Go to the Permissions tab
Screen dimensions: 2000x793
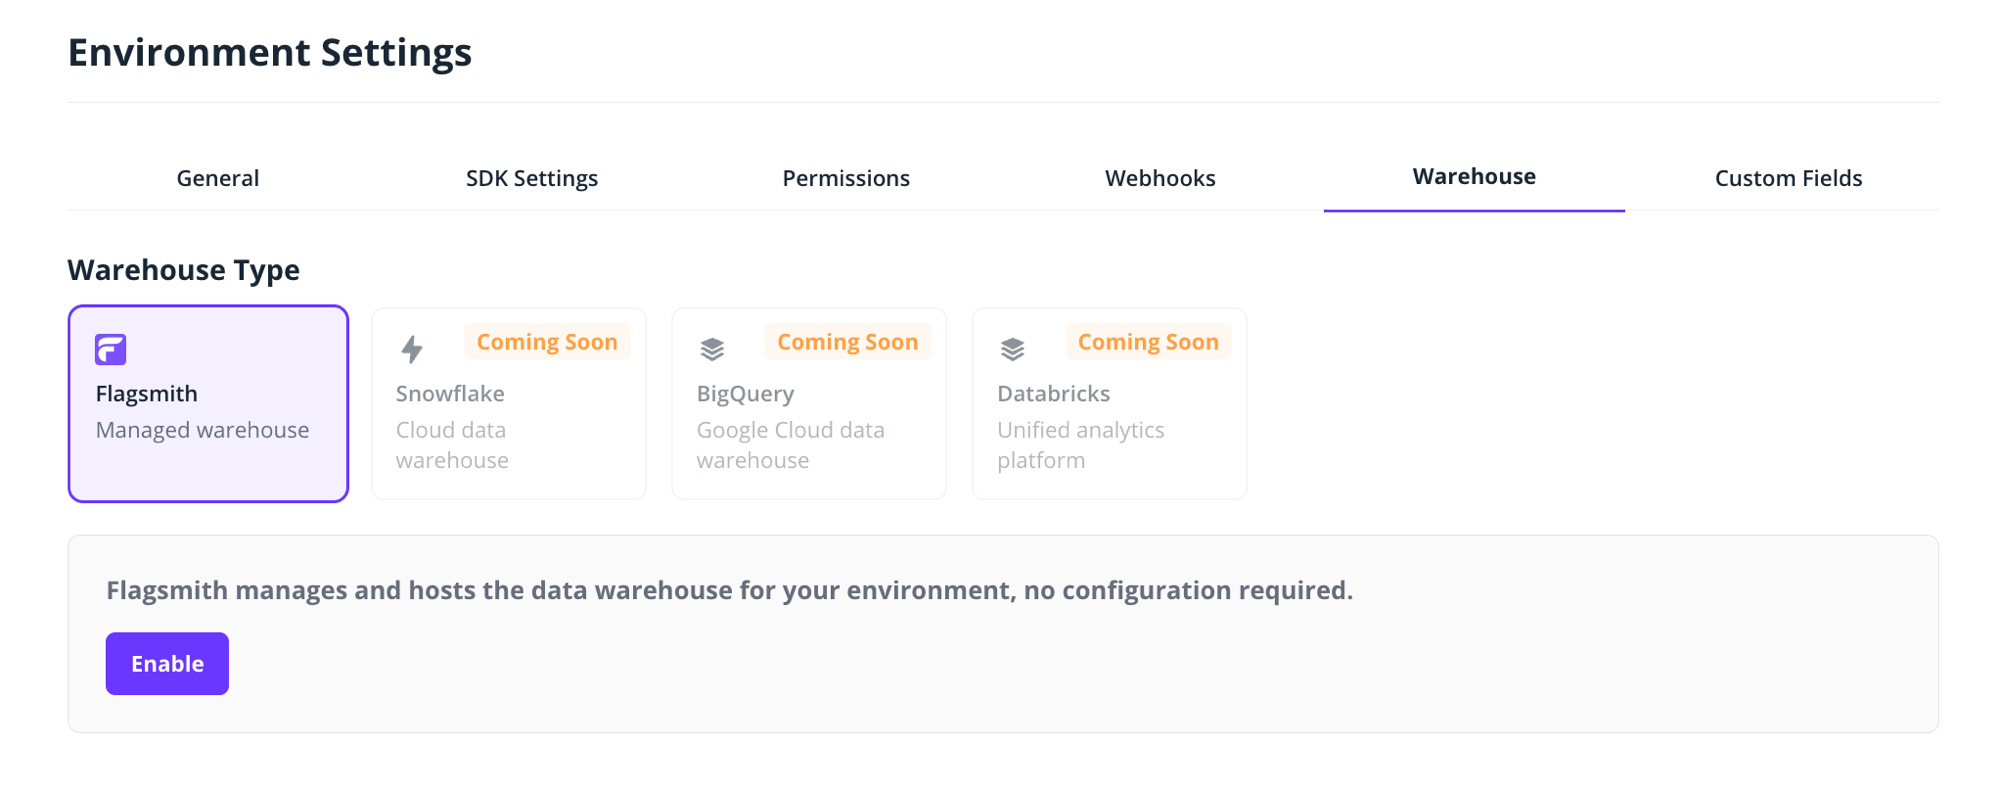(x=846, y=178)
